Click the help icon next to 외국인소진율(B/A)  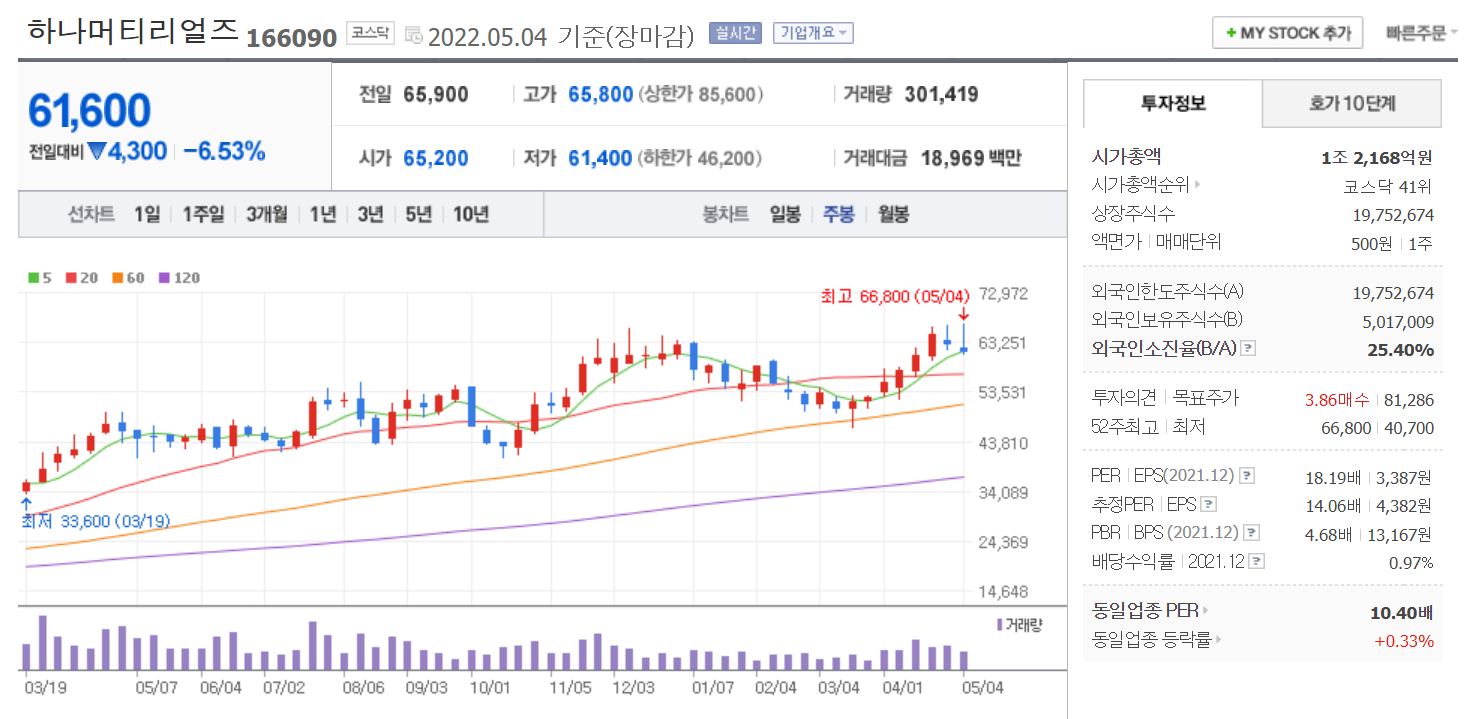click(x=1248, y=349)
